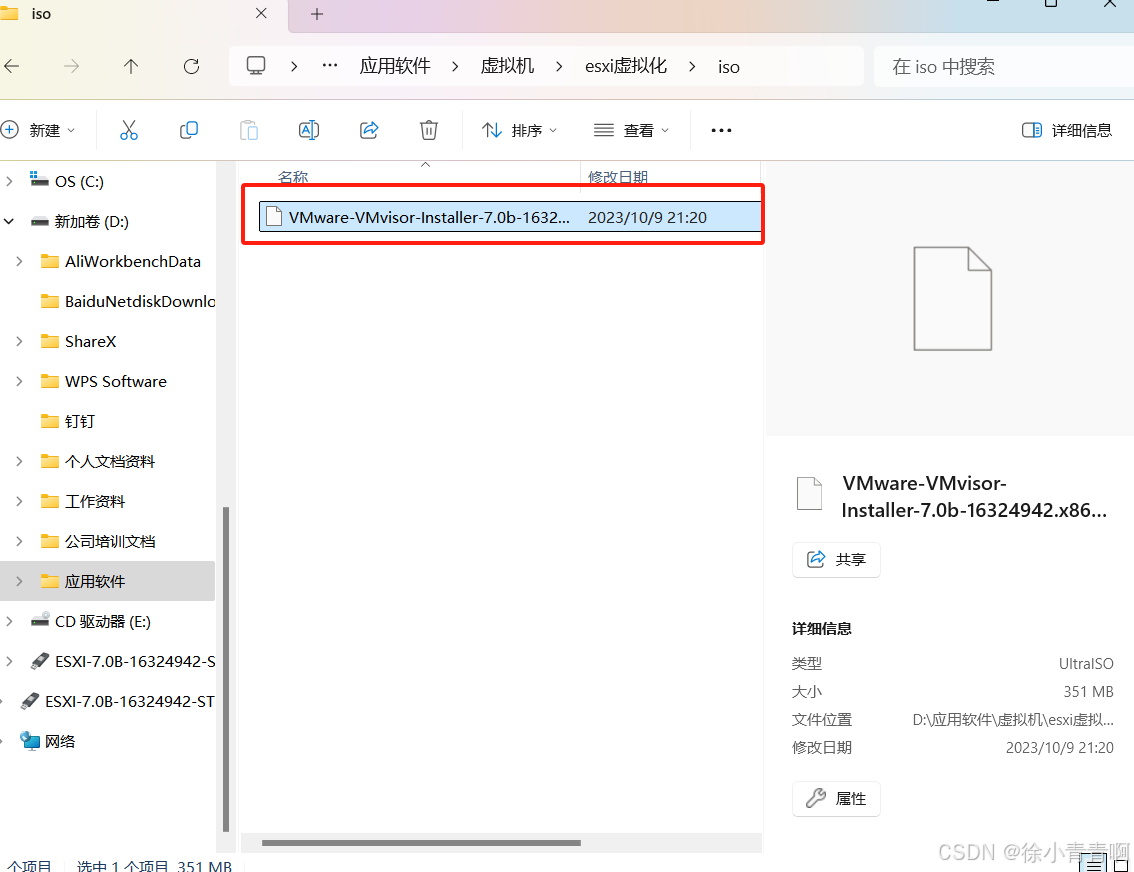Show hidden breadcrumb path ellipsis

[330, 65]
